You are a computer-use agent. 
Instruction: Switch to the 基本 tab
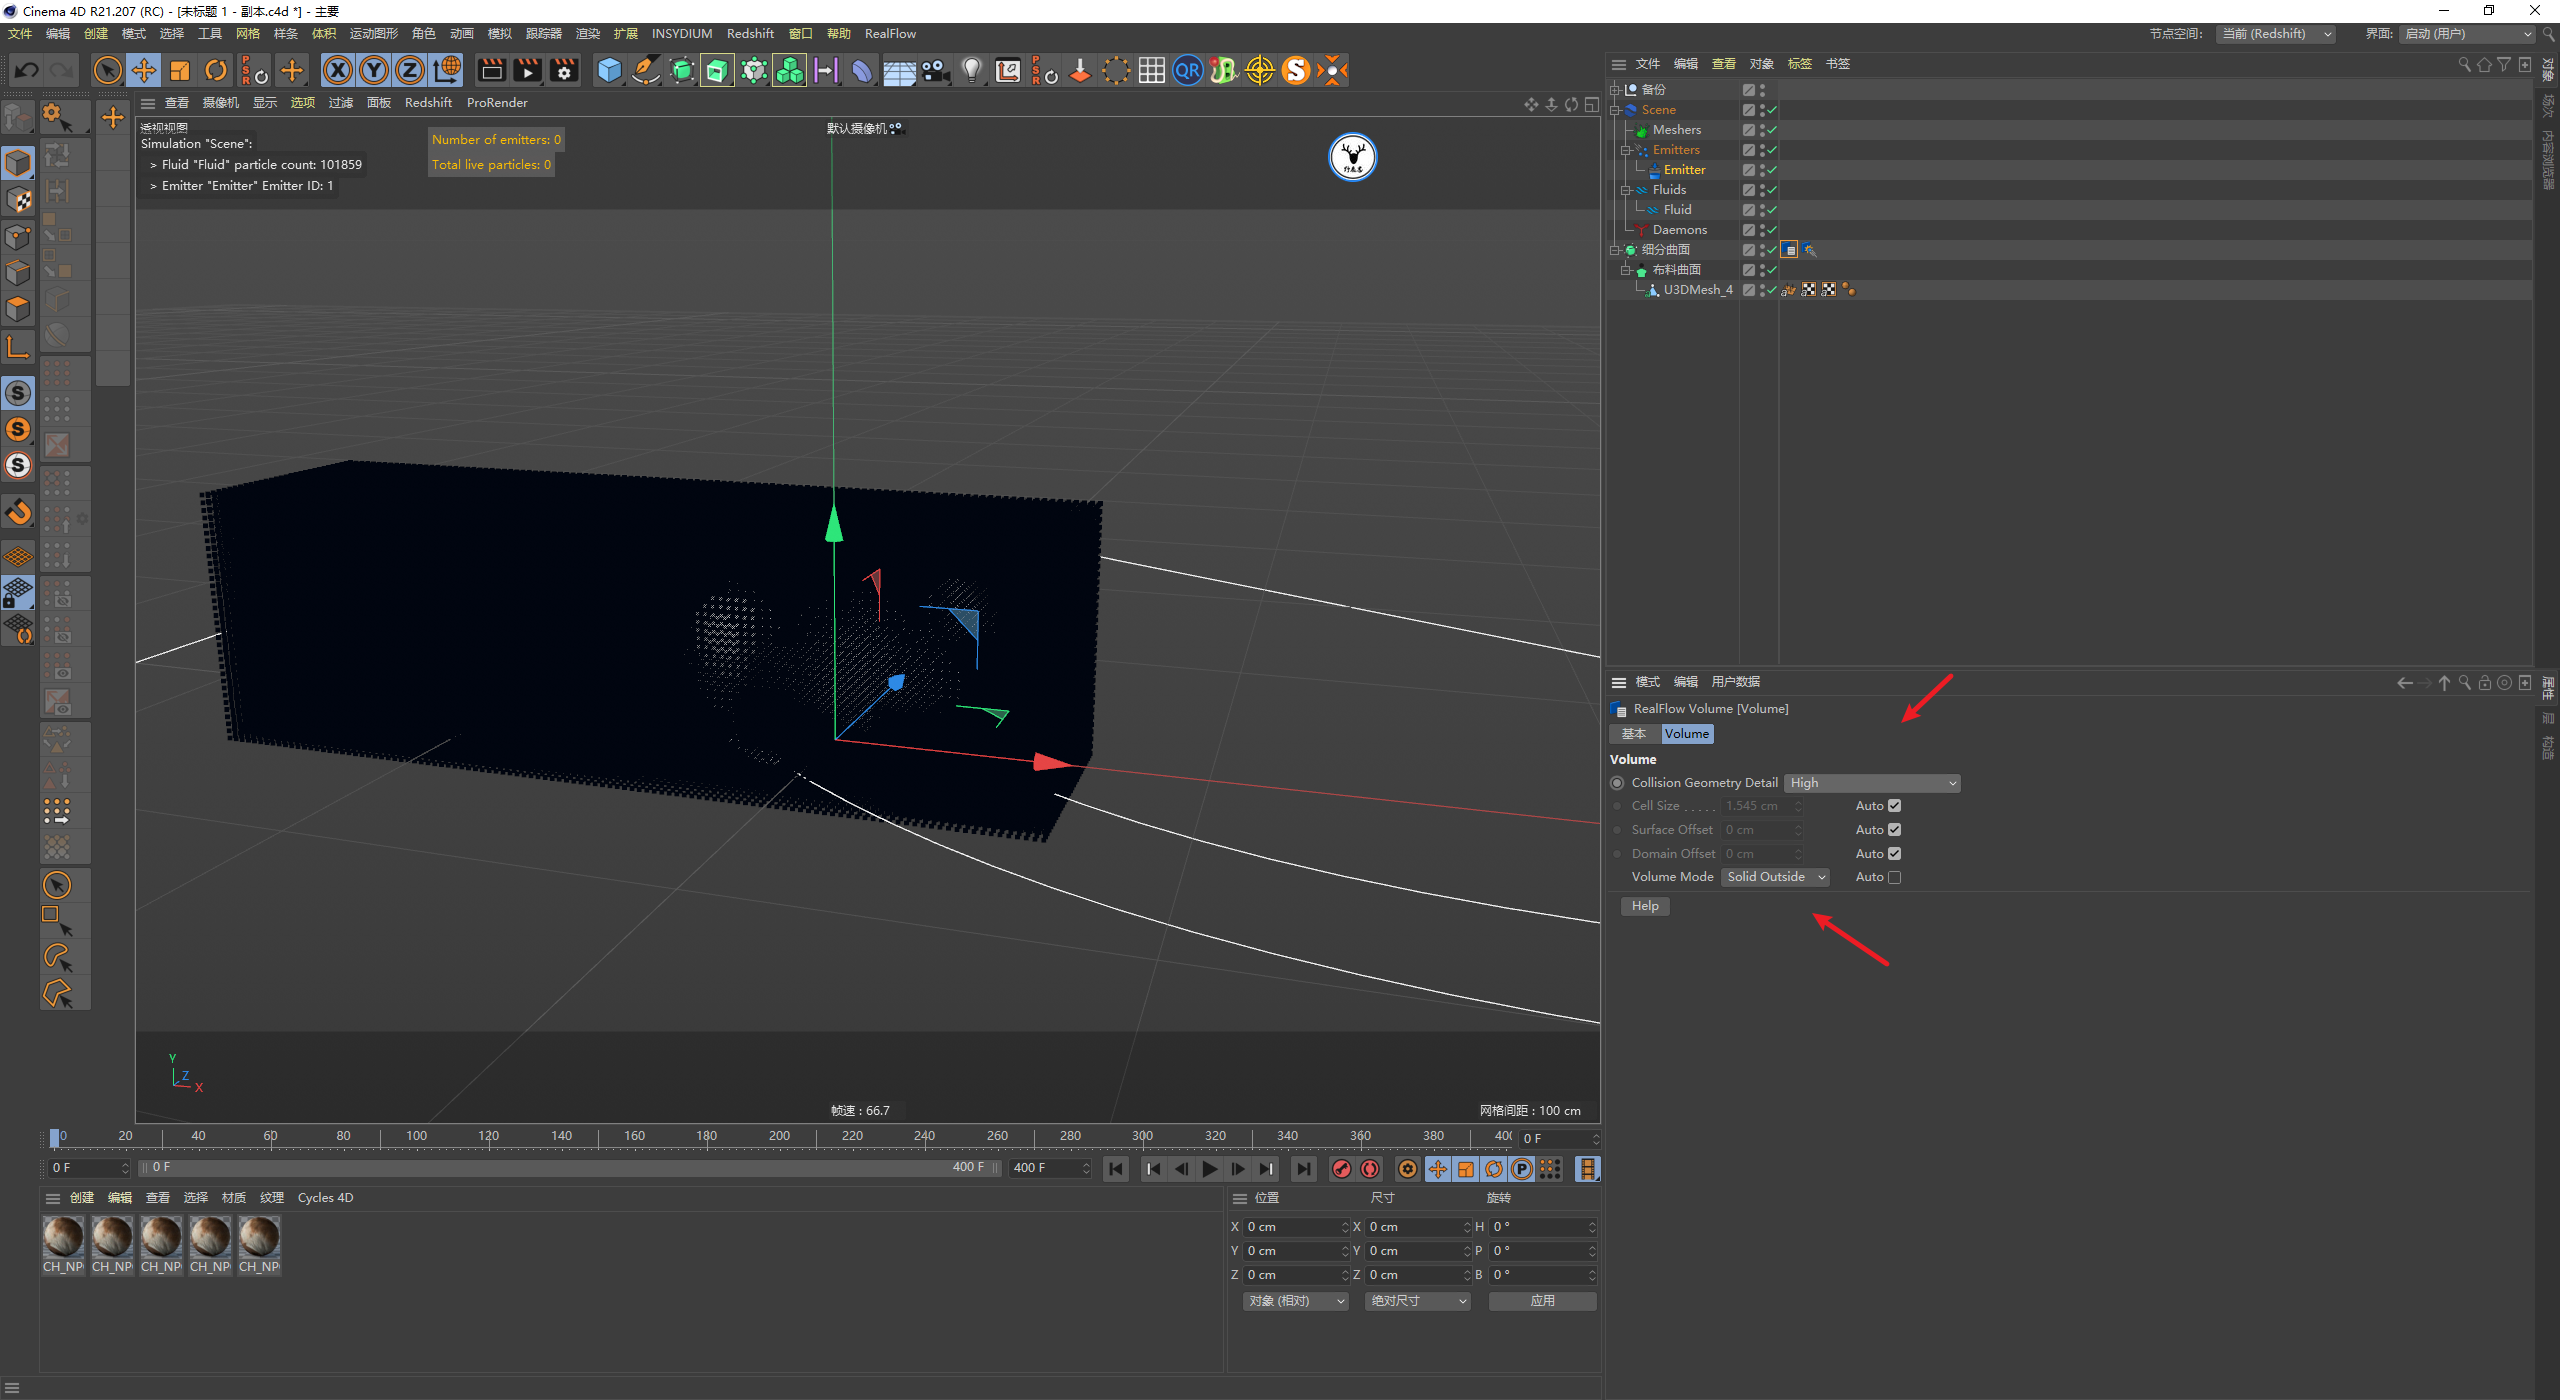coord(1634,734)
